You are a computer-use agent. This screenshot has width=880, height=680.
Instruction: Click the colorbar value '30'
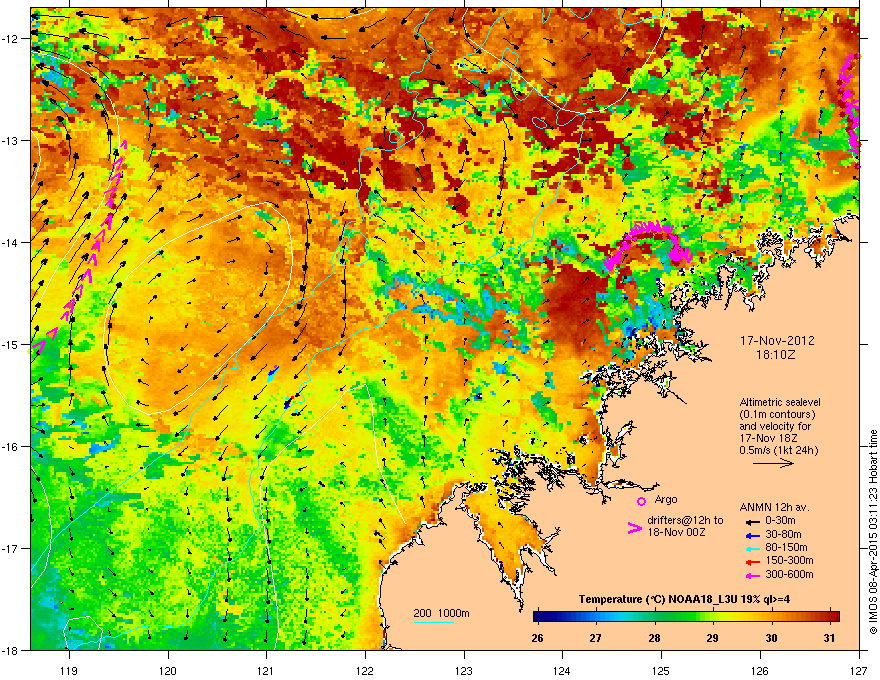tap(771, 638)
